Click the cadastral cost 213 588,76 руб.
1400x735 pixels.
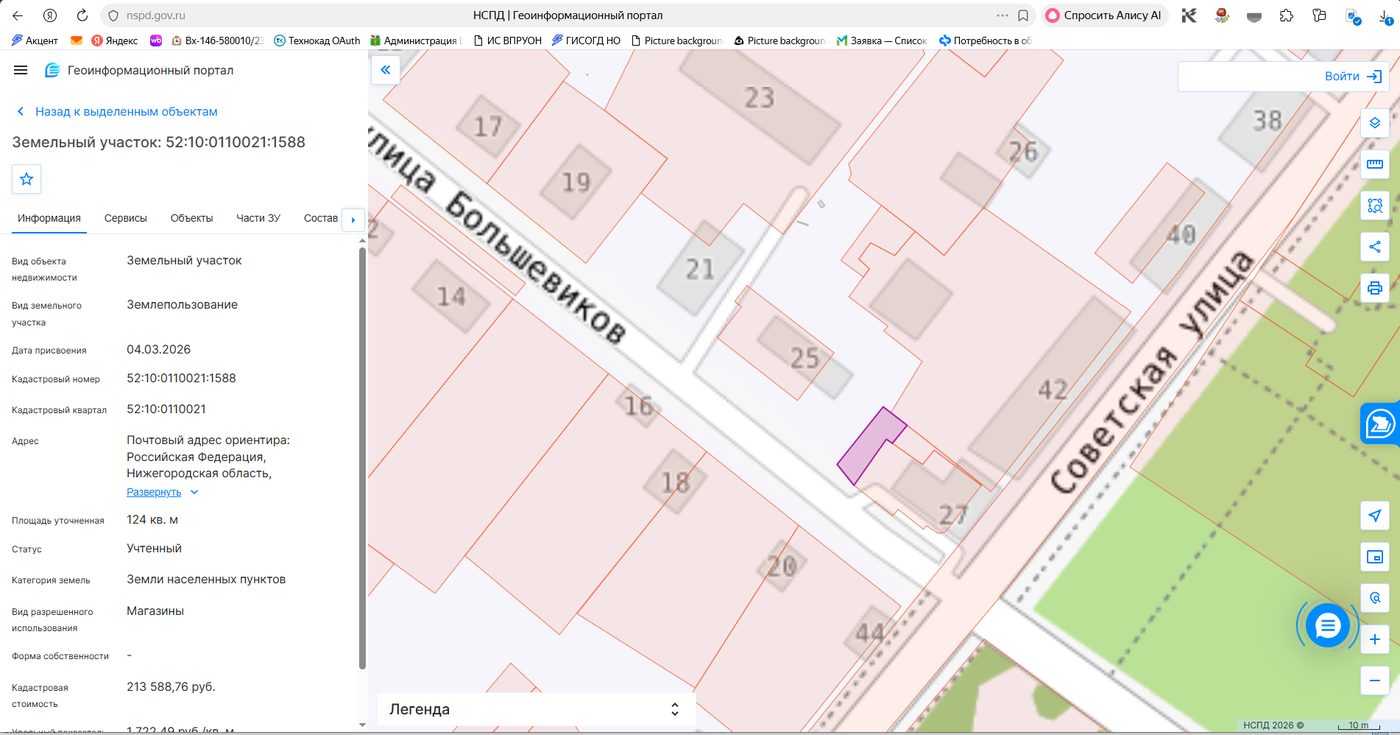tap(171, 687)
